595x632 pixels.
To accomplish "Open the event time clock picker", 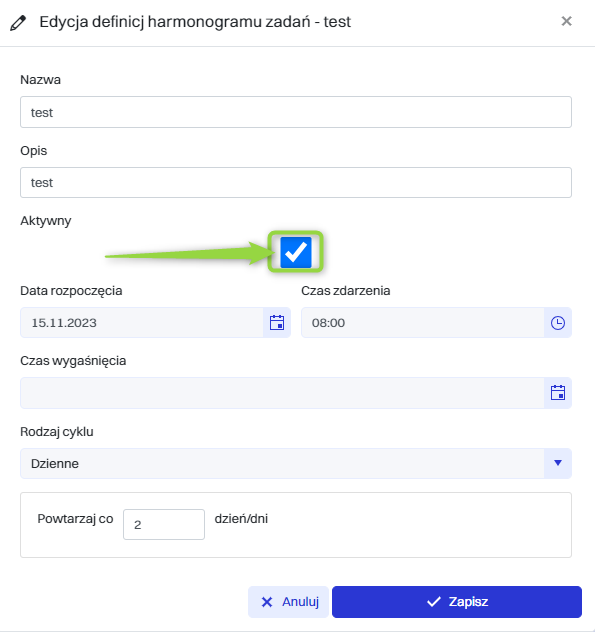I will [558, 323].
